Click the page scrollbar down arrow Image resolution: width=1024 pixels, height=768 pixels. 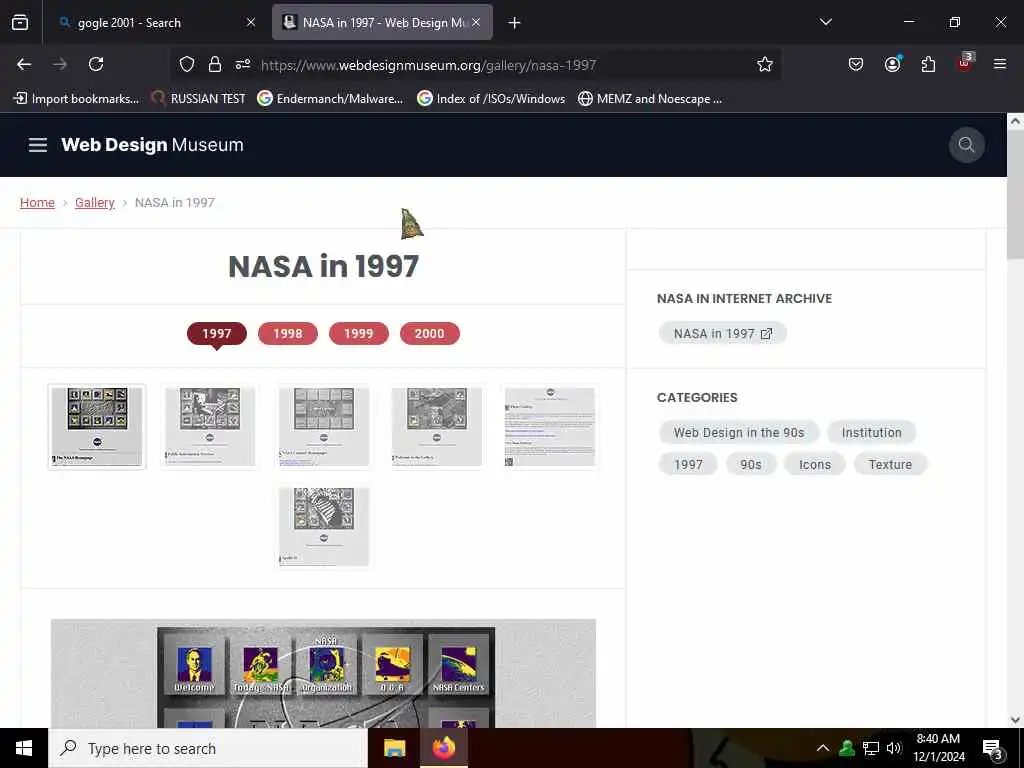coord(1015,720)
